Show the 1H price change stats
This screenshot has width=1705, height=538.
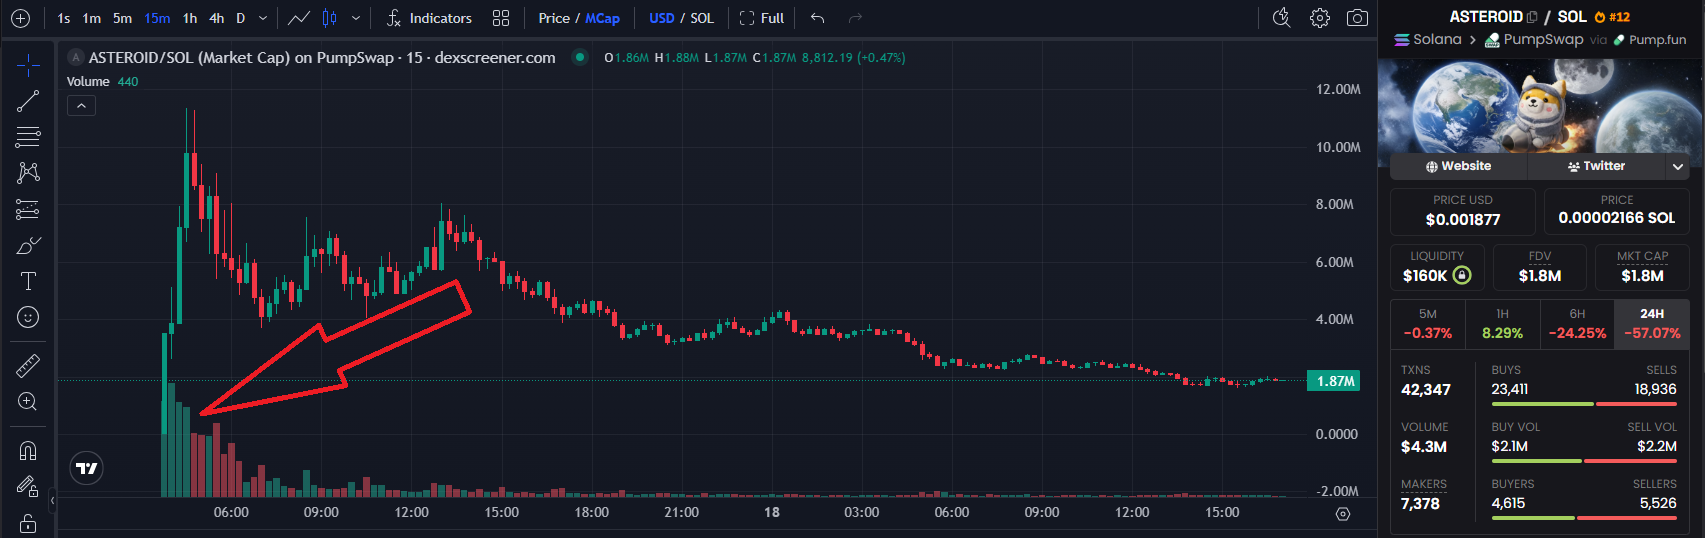(x=1502, y=323)
